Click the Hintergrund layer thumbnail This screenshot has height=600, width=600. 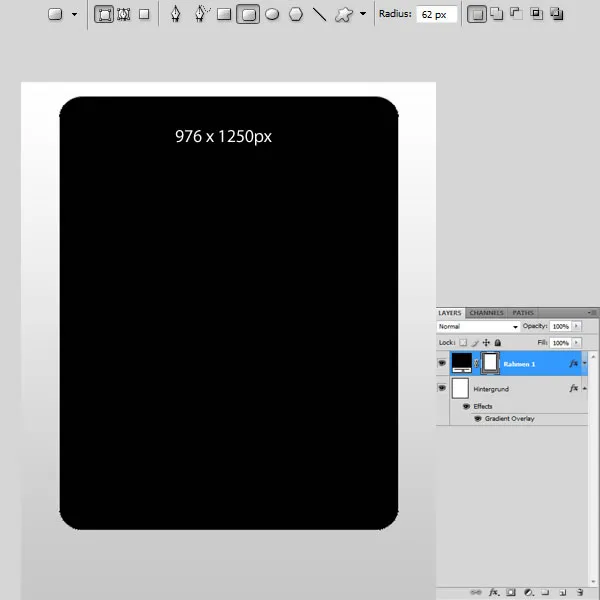[x=460, y=389]
